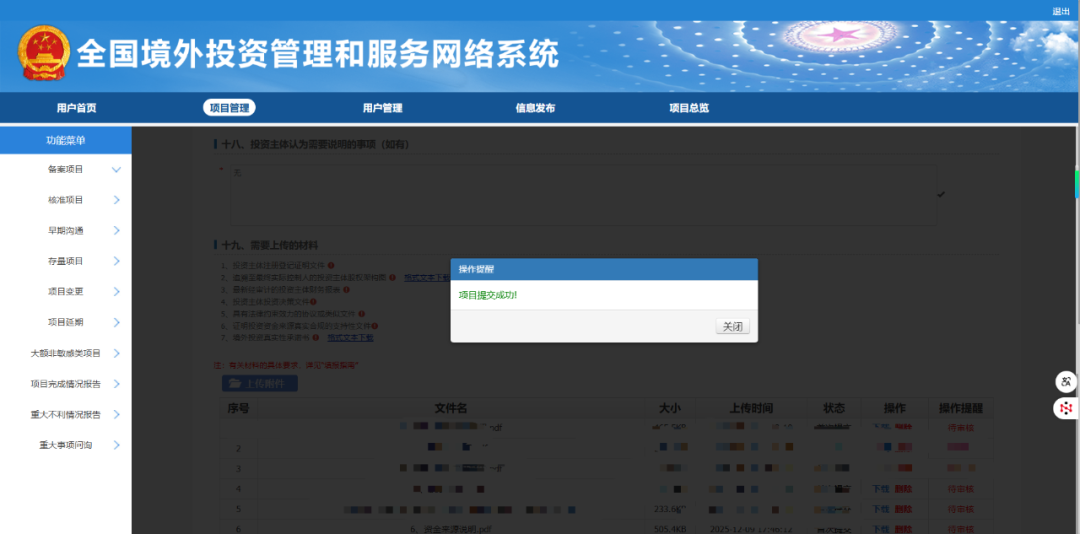Click 待审核 status in row 4
Viewport: 1080px width, 534px height.
coord(961,489)
